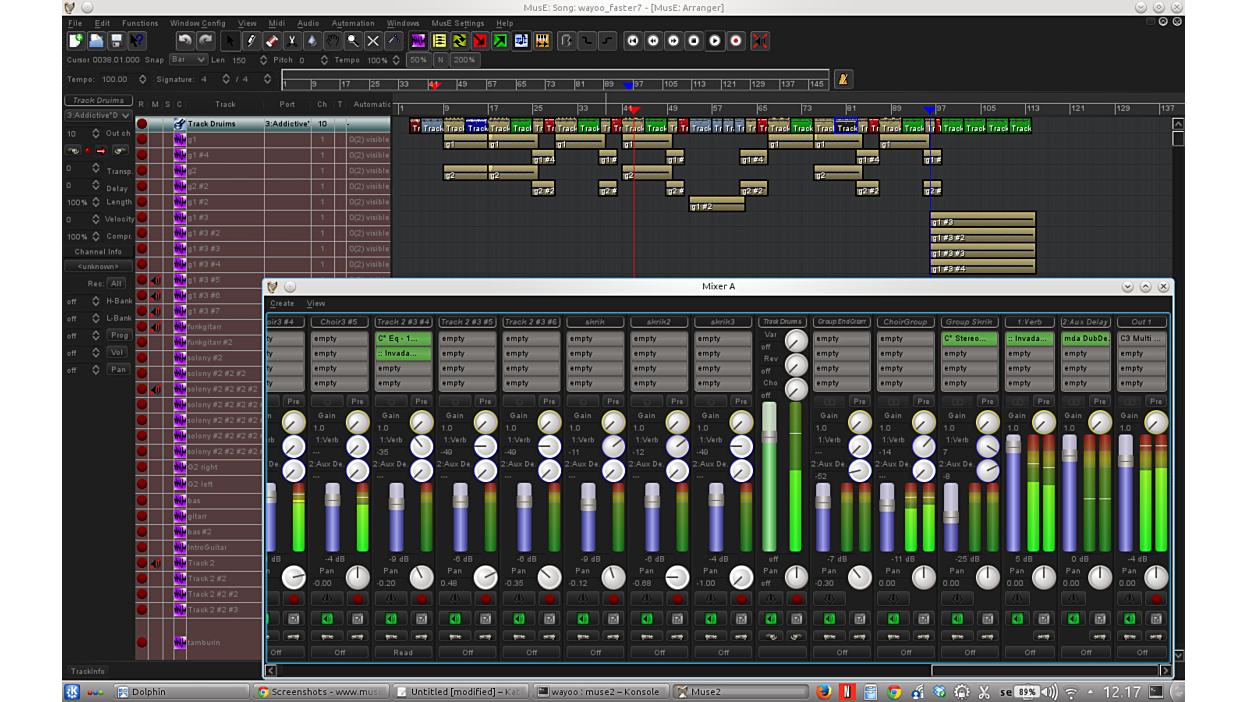Click the Panic button icon

pos(760,41)
